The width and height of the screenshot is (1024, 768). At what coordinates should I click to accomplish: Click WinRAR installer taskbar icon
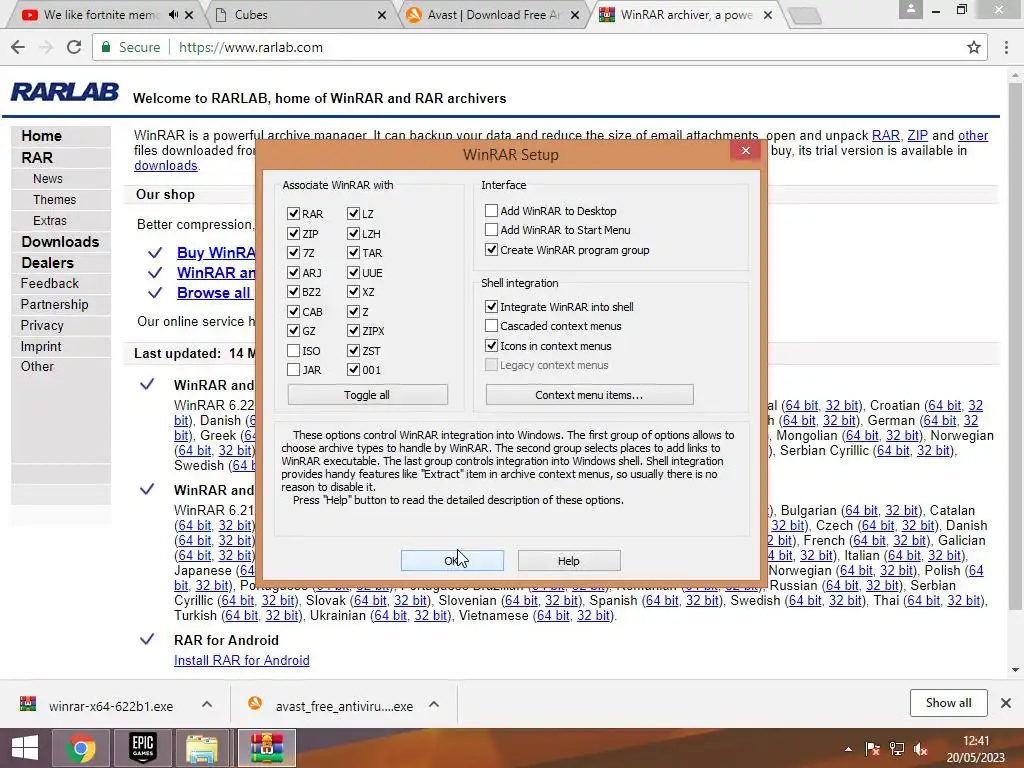click(x=266, y=748)
